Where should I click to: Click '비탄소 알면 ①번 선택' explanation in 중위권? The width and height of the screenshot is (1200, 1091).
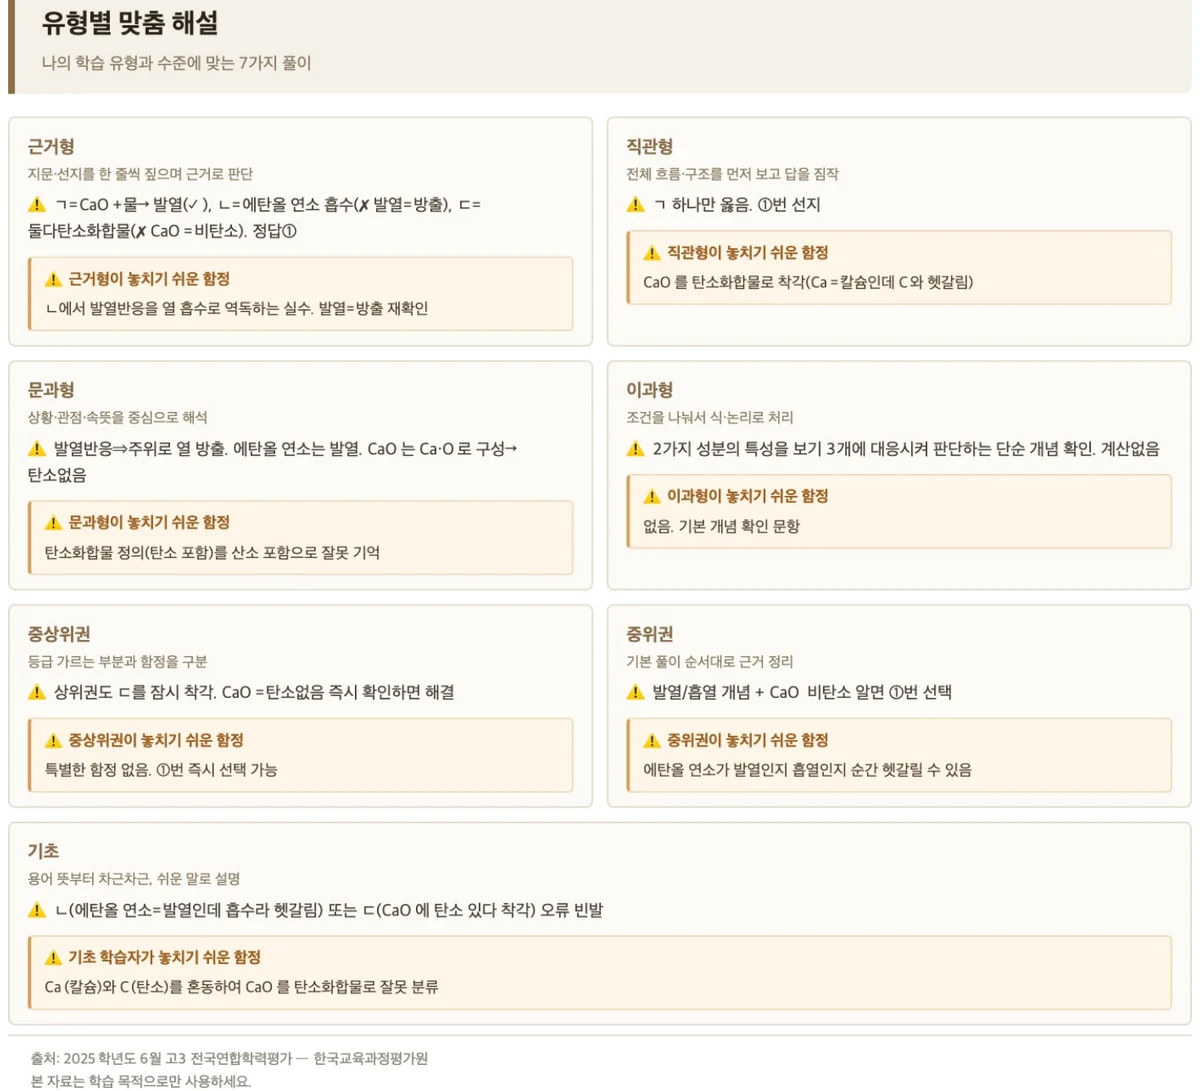pyautogui.click(x=802, y=692)
